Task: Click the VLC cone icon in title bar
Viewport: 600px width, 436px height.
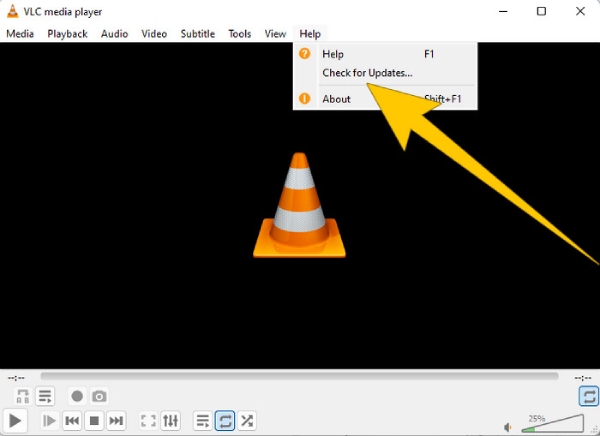Action: (13, 11)
